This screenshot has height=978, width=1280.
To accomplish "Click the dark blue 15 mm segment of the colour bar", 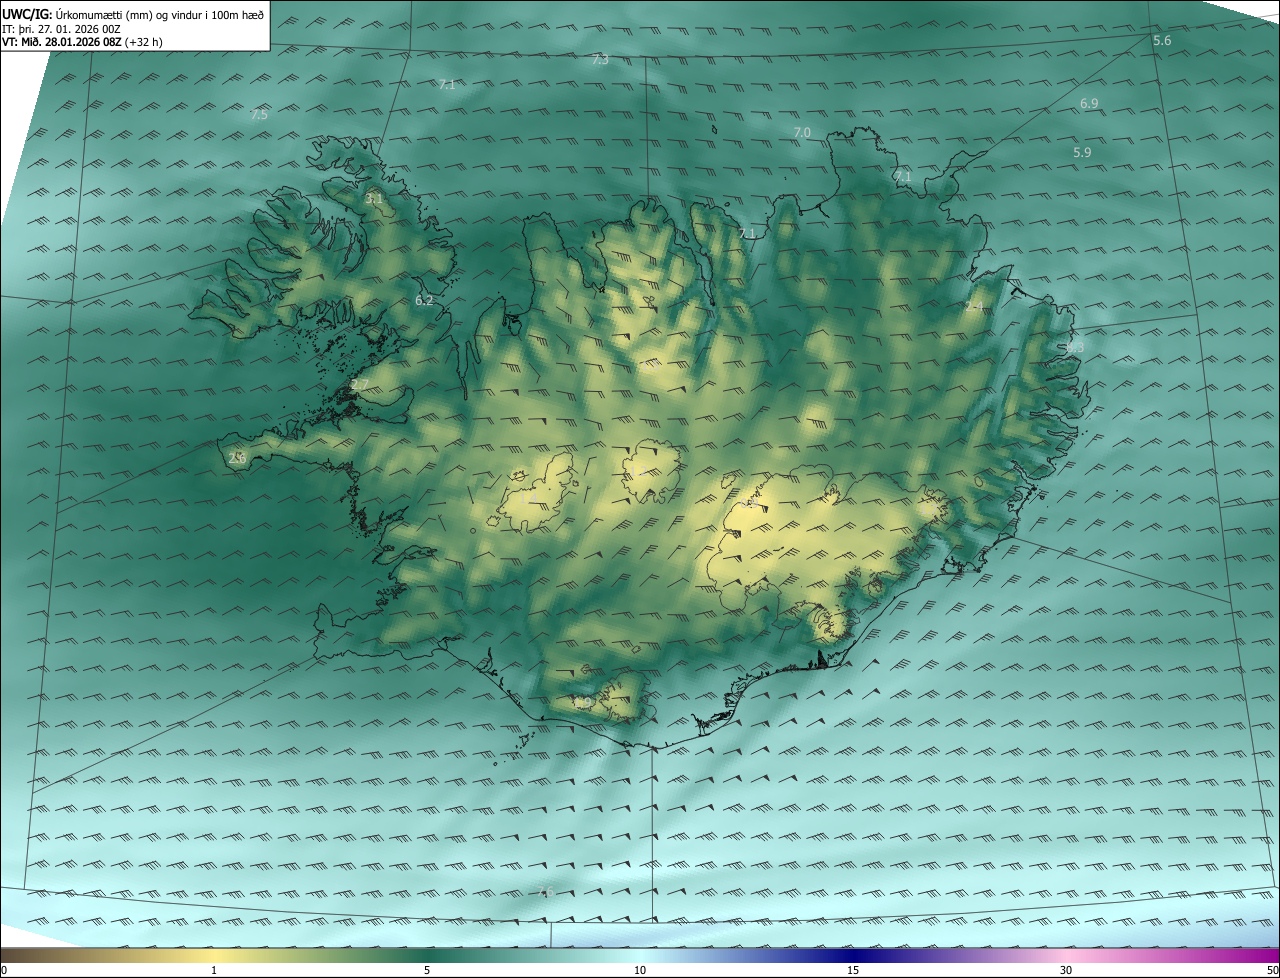I will [853, 955].
